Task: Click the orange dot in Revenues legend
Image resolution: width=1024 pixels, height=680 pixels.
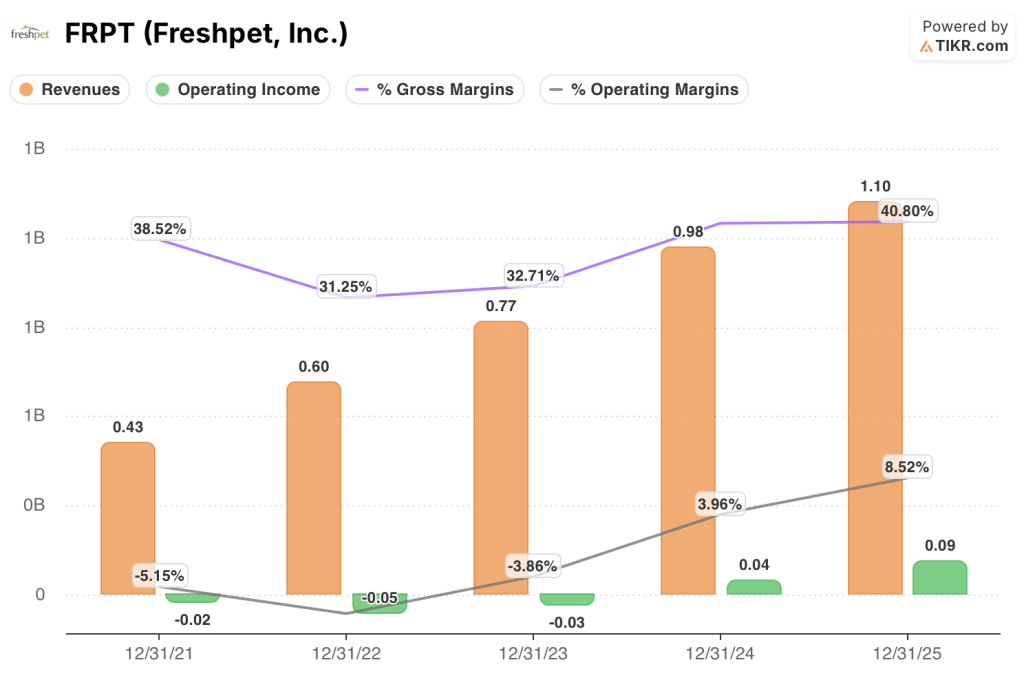Action: 28,89
